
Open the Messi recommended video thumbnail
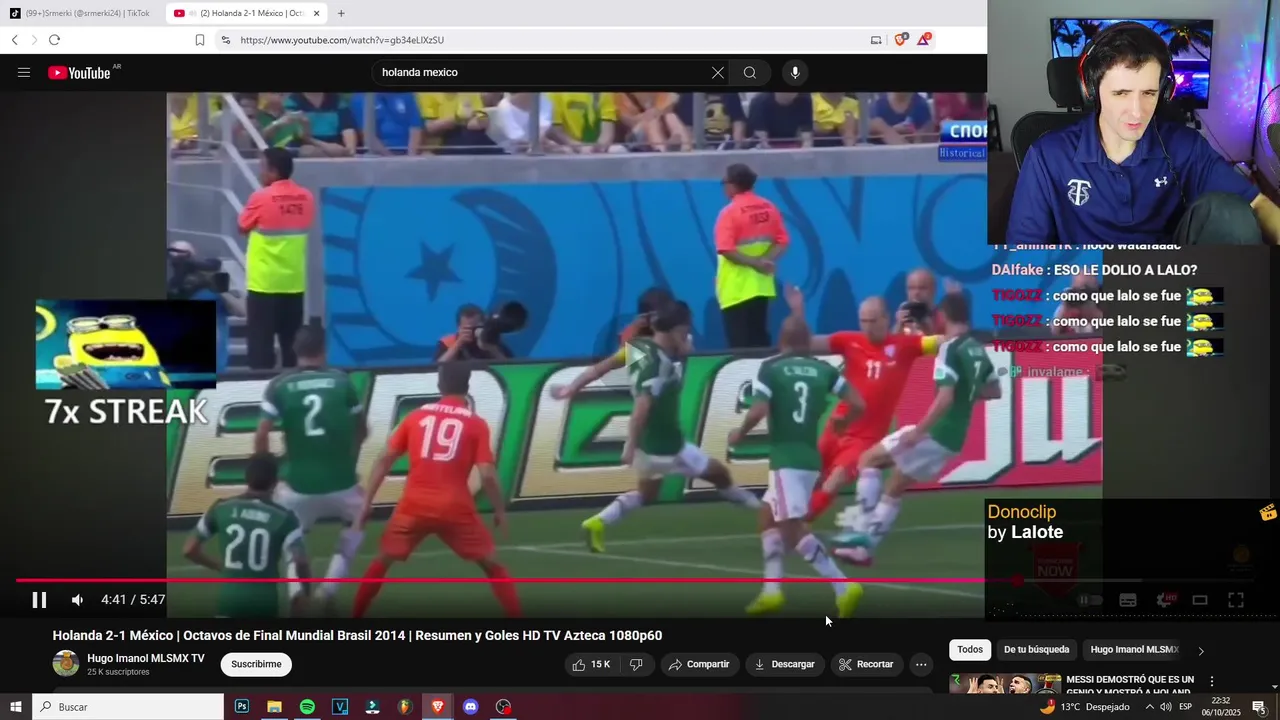[1005, 684]
